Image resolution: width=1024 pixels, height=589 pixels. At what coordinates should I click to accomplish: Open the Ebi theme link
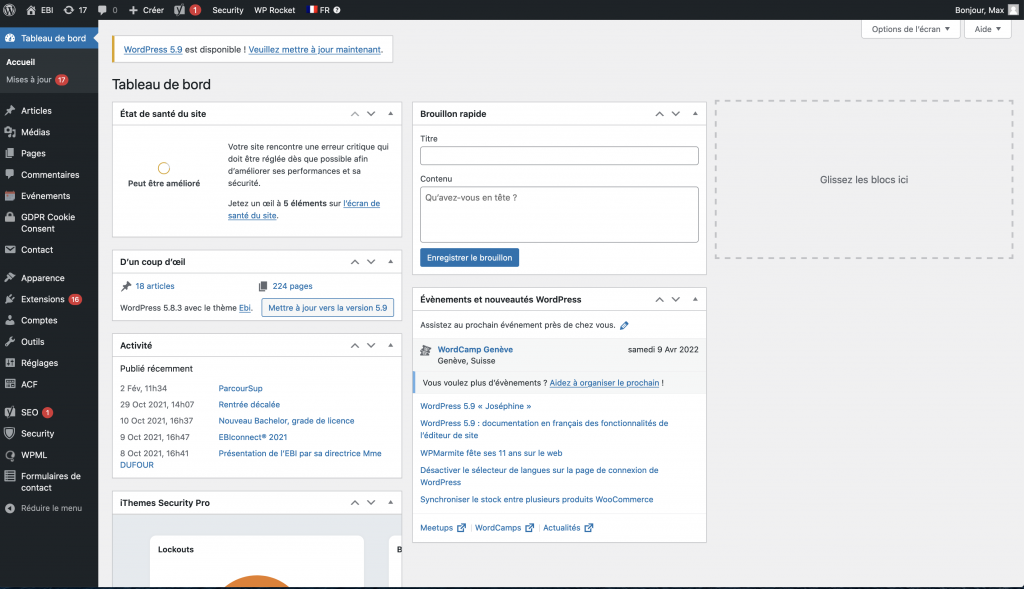pyautogui.click(x=245, y=308)
